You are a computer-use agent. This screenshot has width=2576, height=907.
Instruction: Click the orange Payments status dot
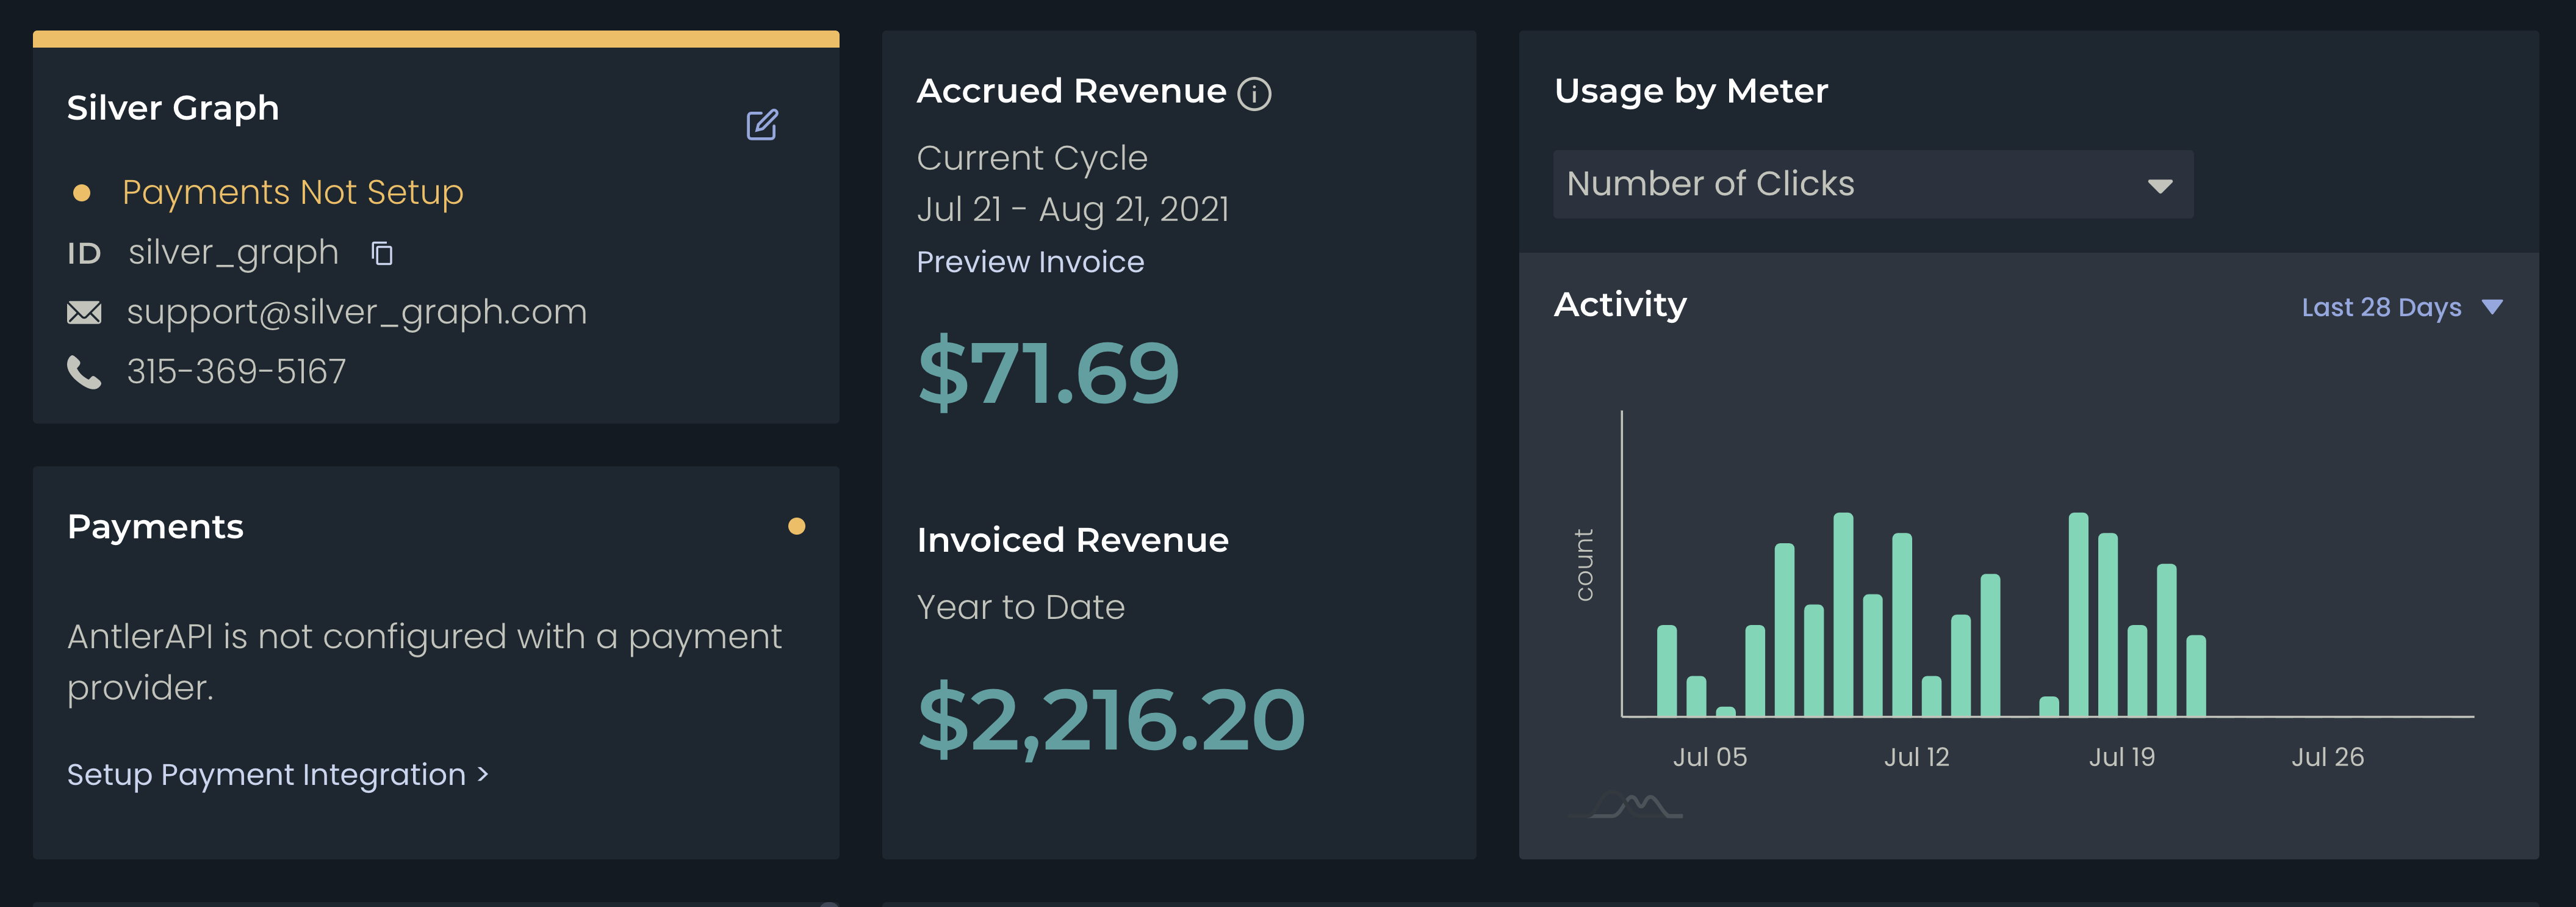coord(796,527)
